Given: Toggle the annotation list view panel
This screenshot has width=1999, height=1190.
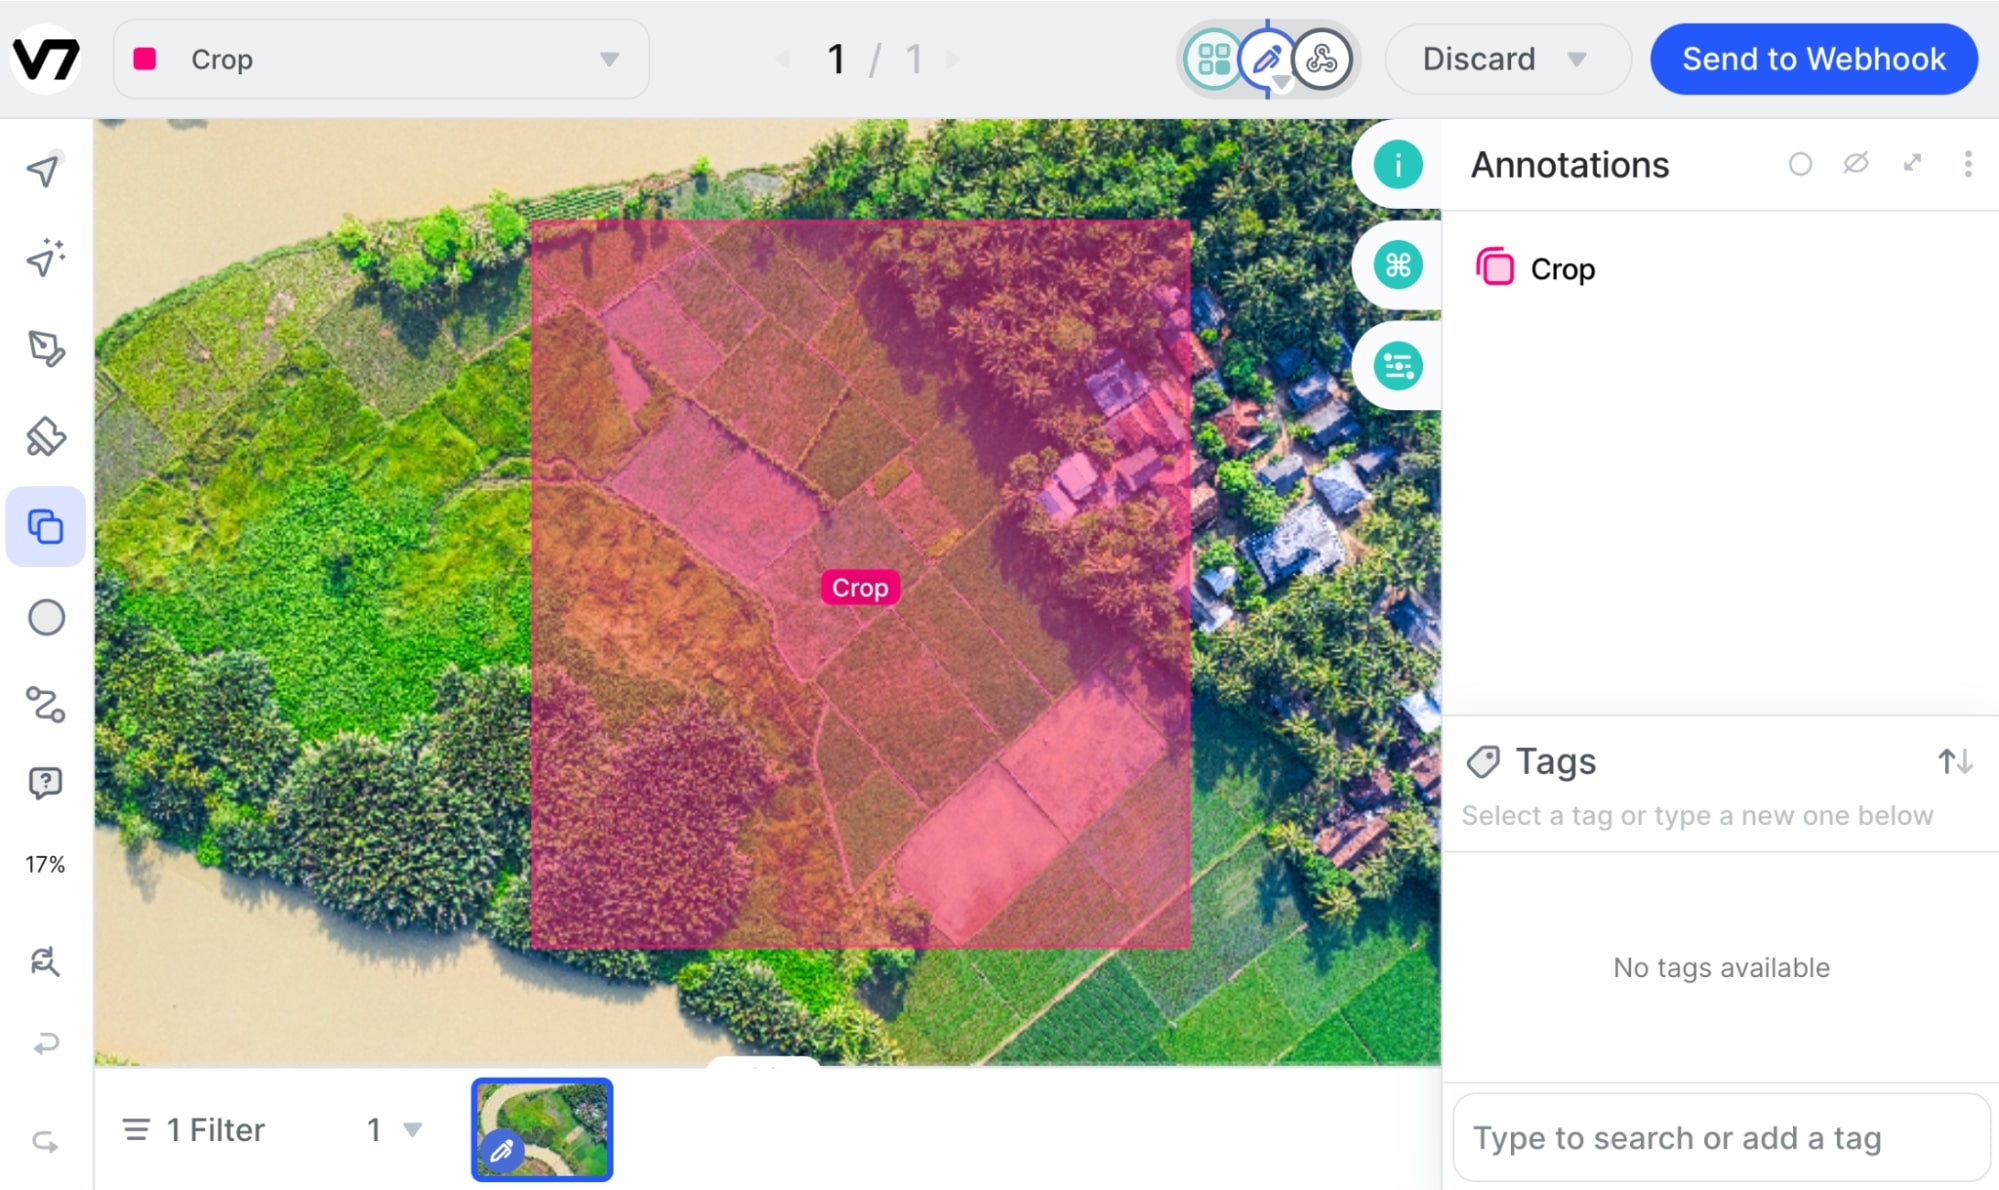Looking at the screenshot, I should [x=1914, y=163].
